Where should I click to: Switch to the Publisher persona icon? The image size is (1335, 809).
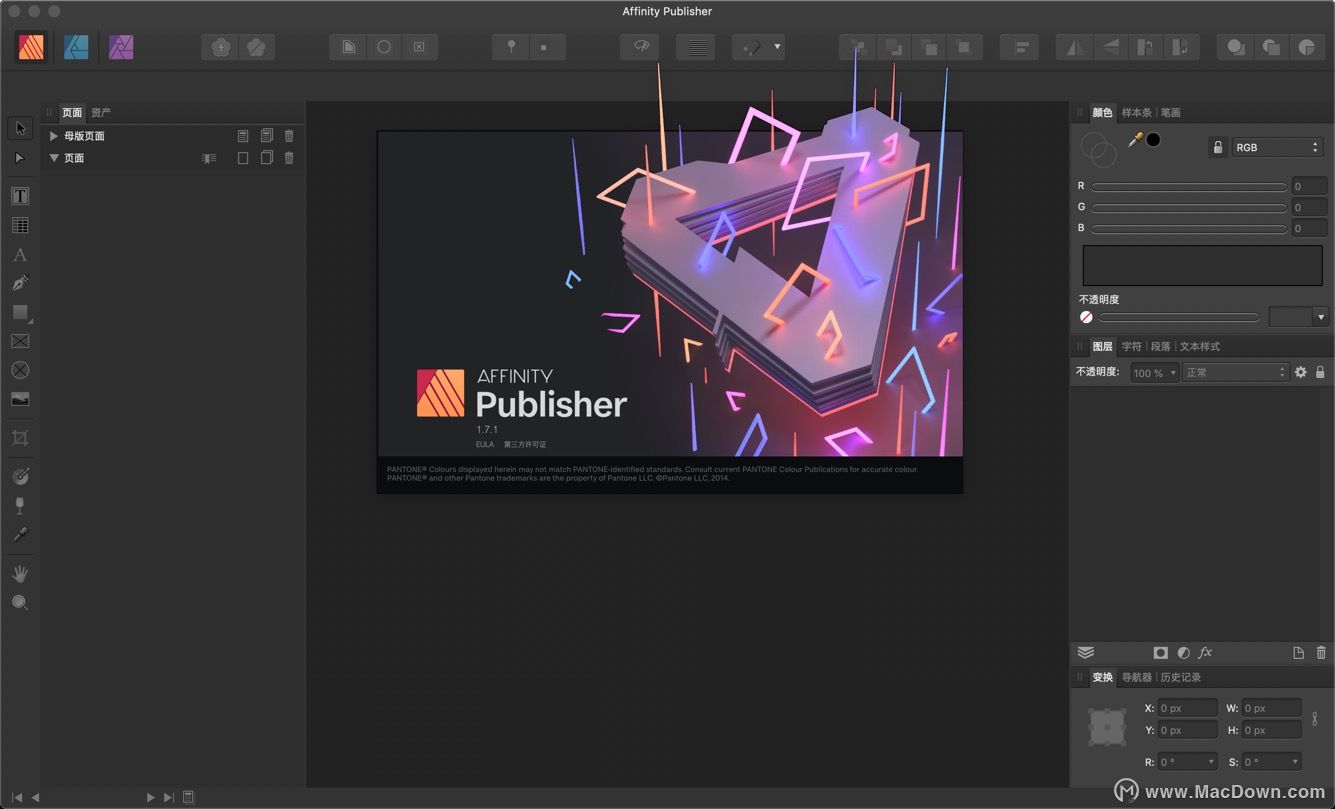[31, 47]
